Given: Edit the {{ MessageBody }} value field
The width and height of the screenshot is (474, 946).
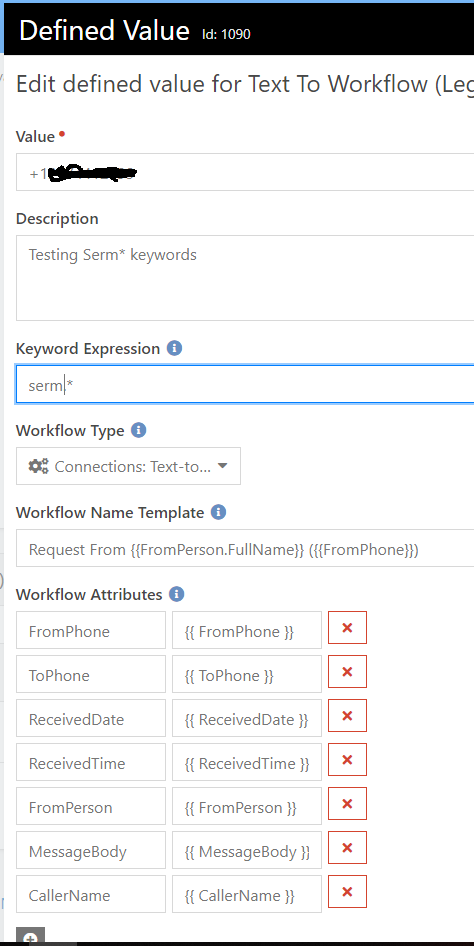Looking at the screenshot, I should (x=247, y=850).
